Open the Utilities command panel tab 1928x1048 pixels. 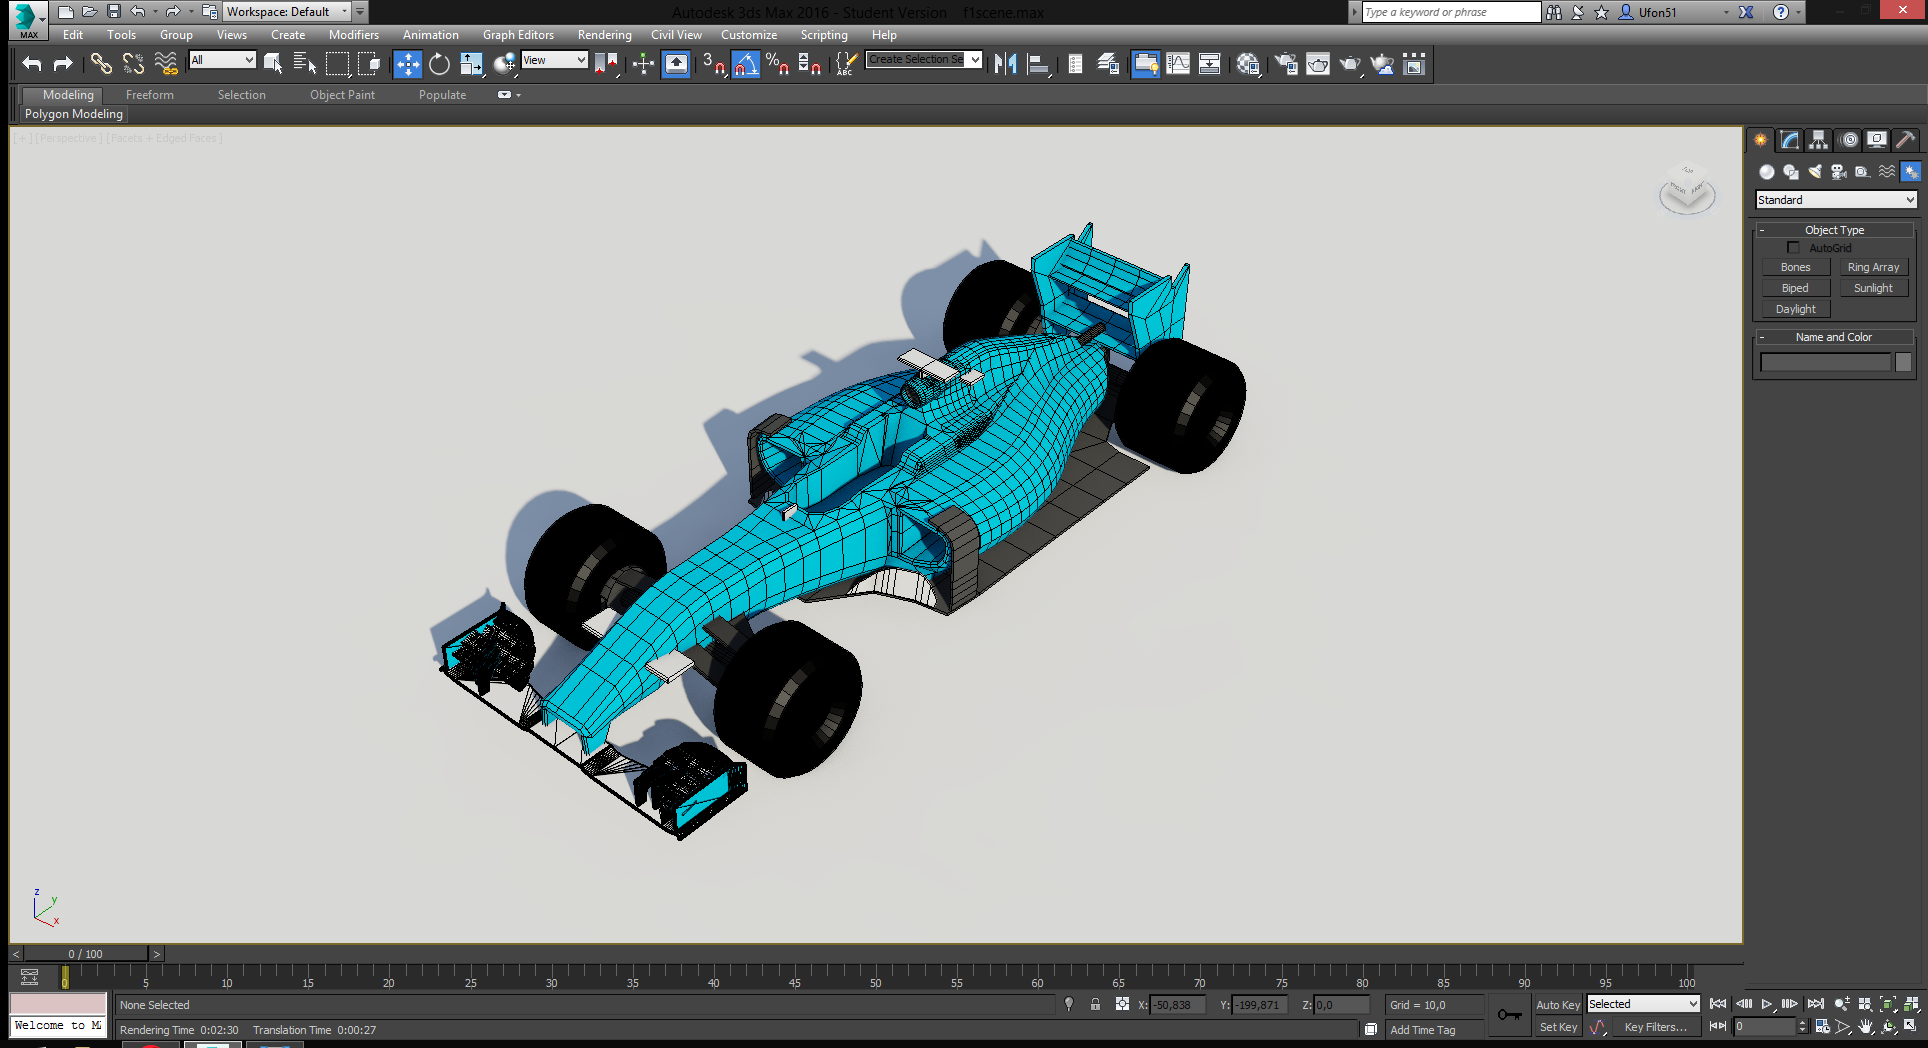(1906, 140)
